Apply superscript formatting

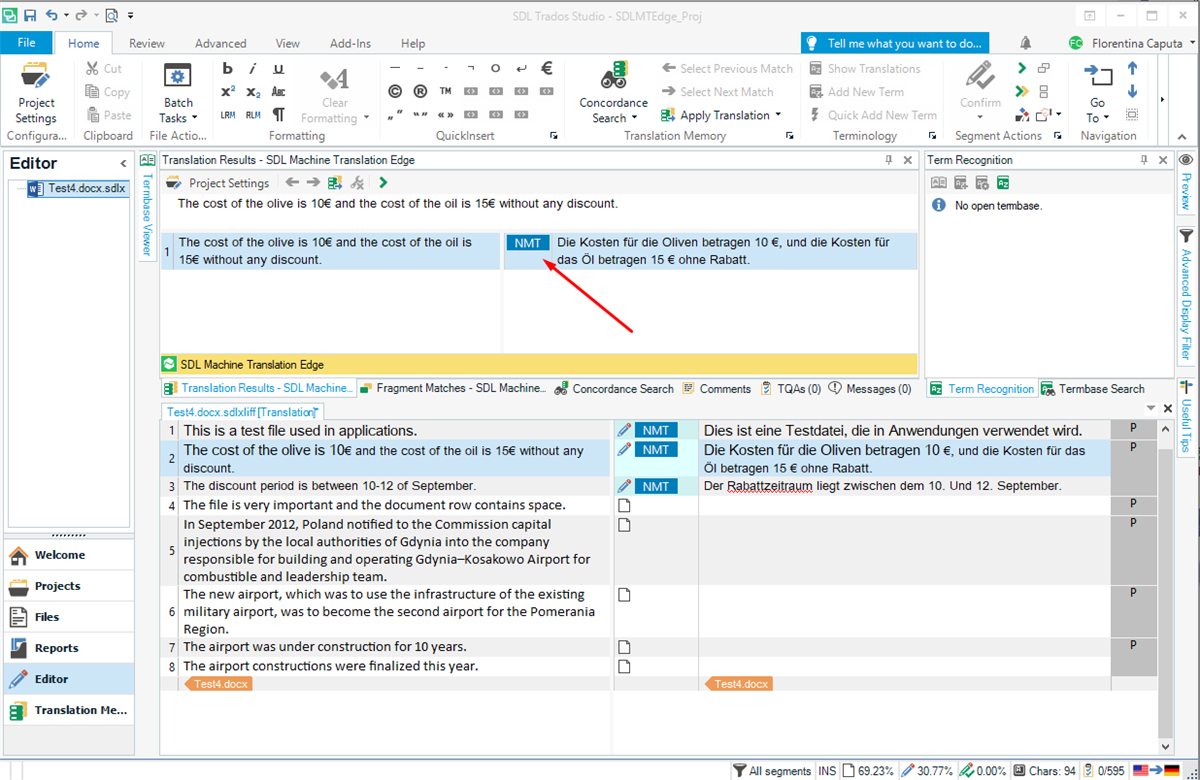coord(228,92)
